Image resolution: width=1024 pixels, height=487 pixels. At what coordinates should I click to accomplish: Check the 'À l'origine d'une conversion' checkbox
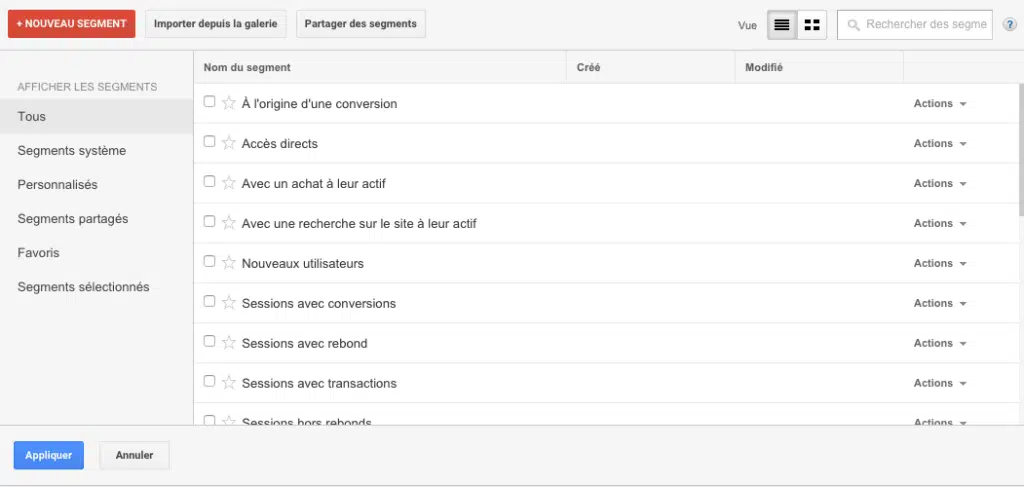pyautogui.click(x=209, y=102)
